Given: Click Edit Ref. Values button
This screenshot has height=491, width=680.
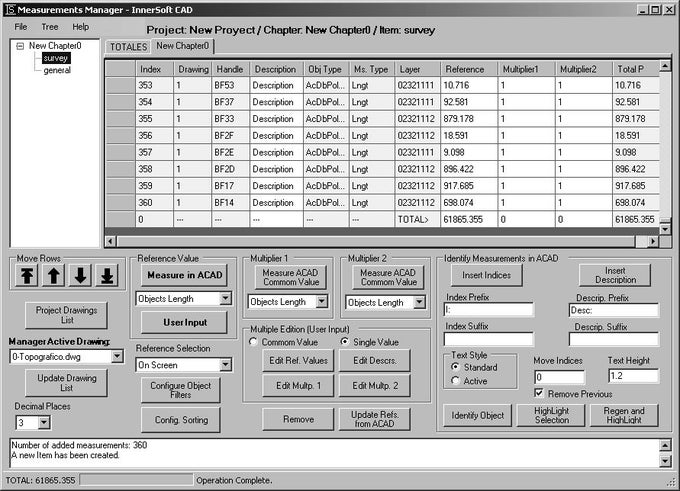Looking at the screenshot, I should click(x=298, y=360).
